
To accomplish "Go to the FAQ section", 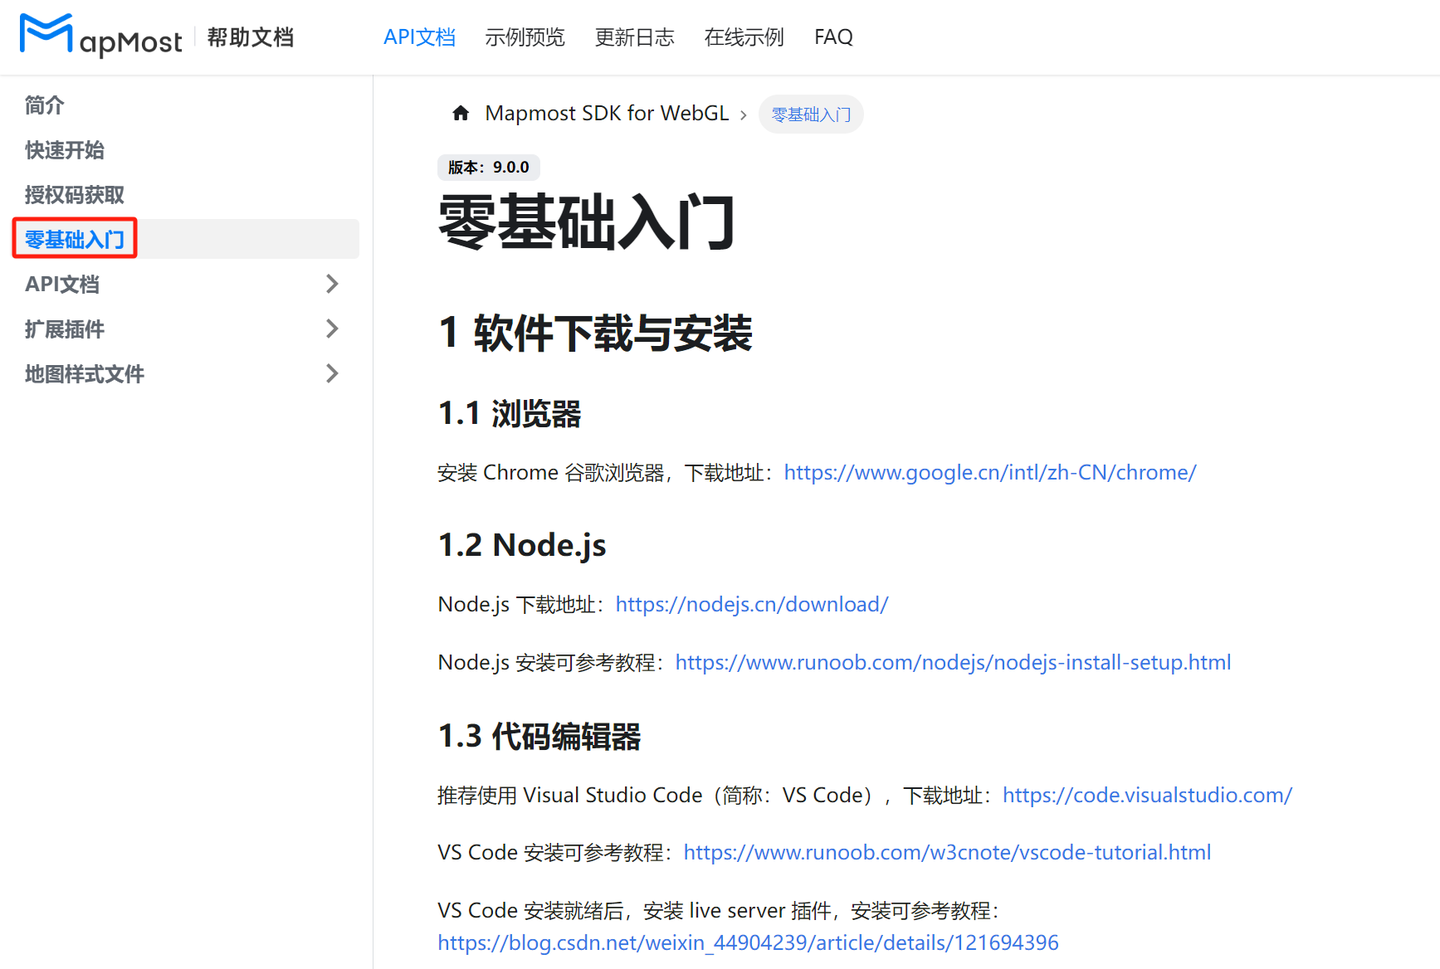I will tap(833, 36).
